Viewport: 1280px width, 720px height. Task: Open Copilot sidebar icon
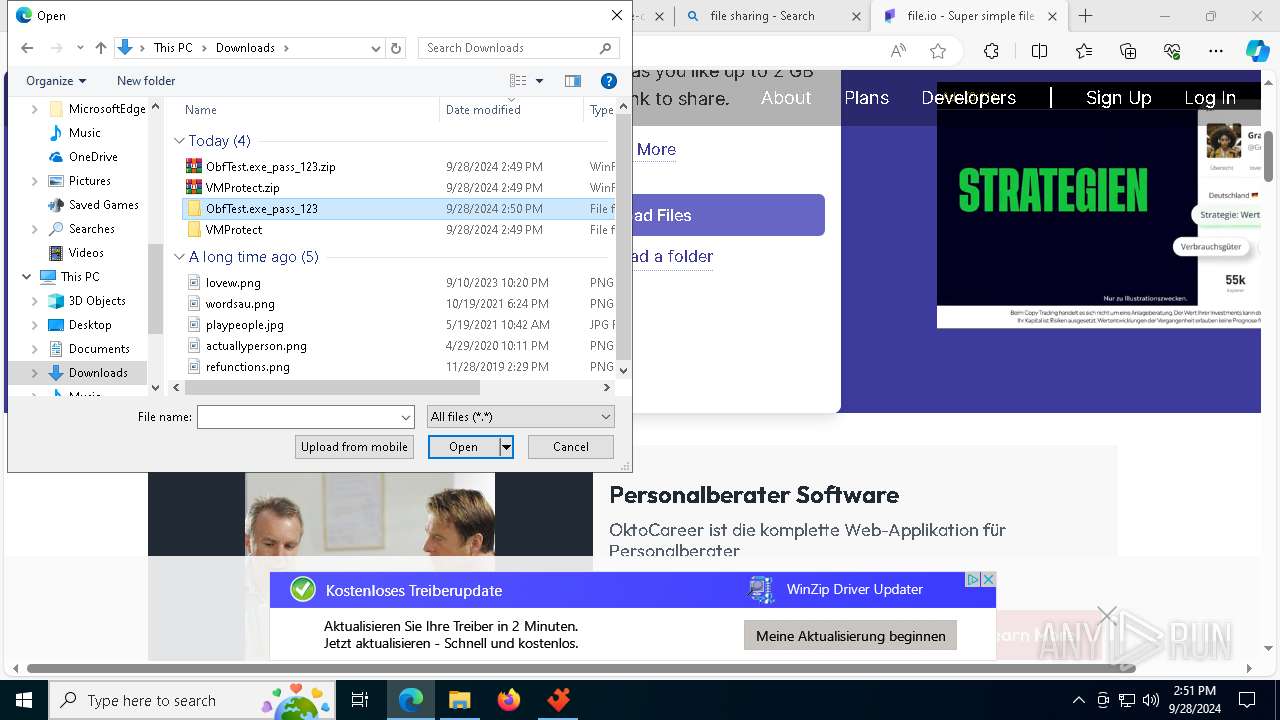pyautogui.click(x=1257, y=51)
